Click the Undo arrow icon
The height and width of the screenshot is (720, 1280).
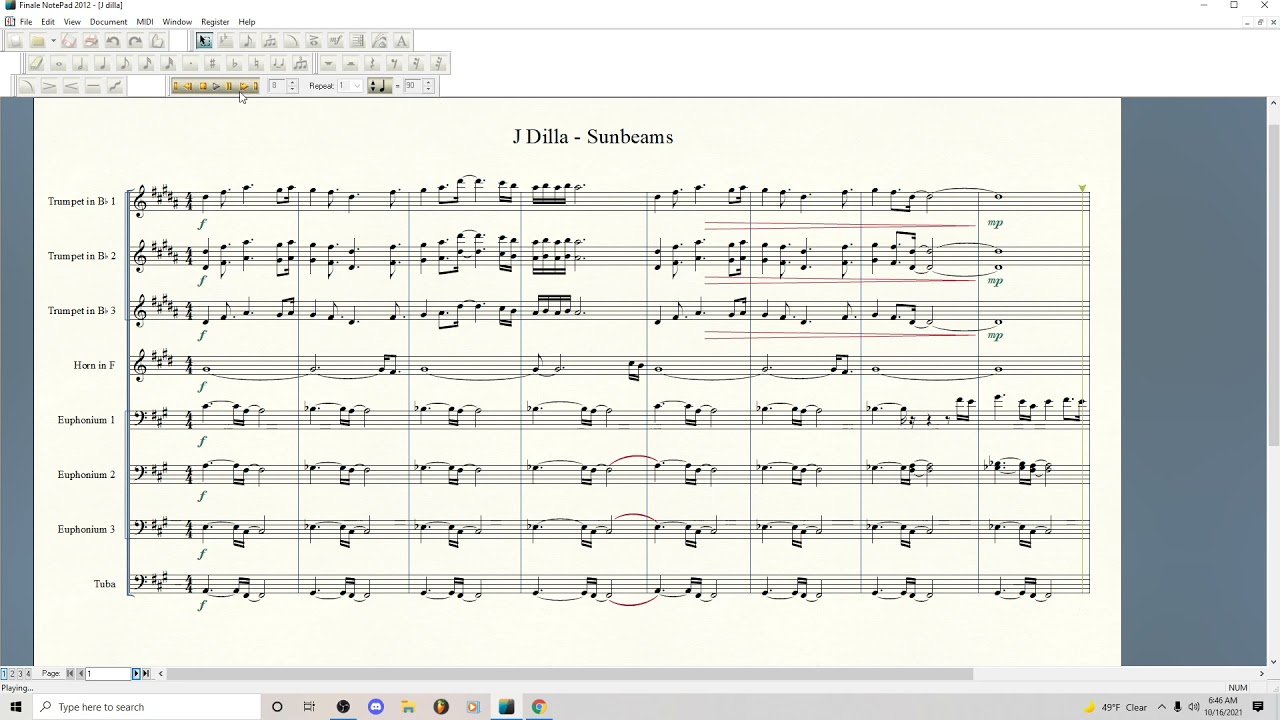tap(112, 41)
